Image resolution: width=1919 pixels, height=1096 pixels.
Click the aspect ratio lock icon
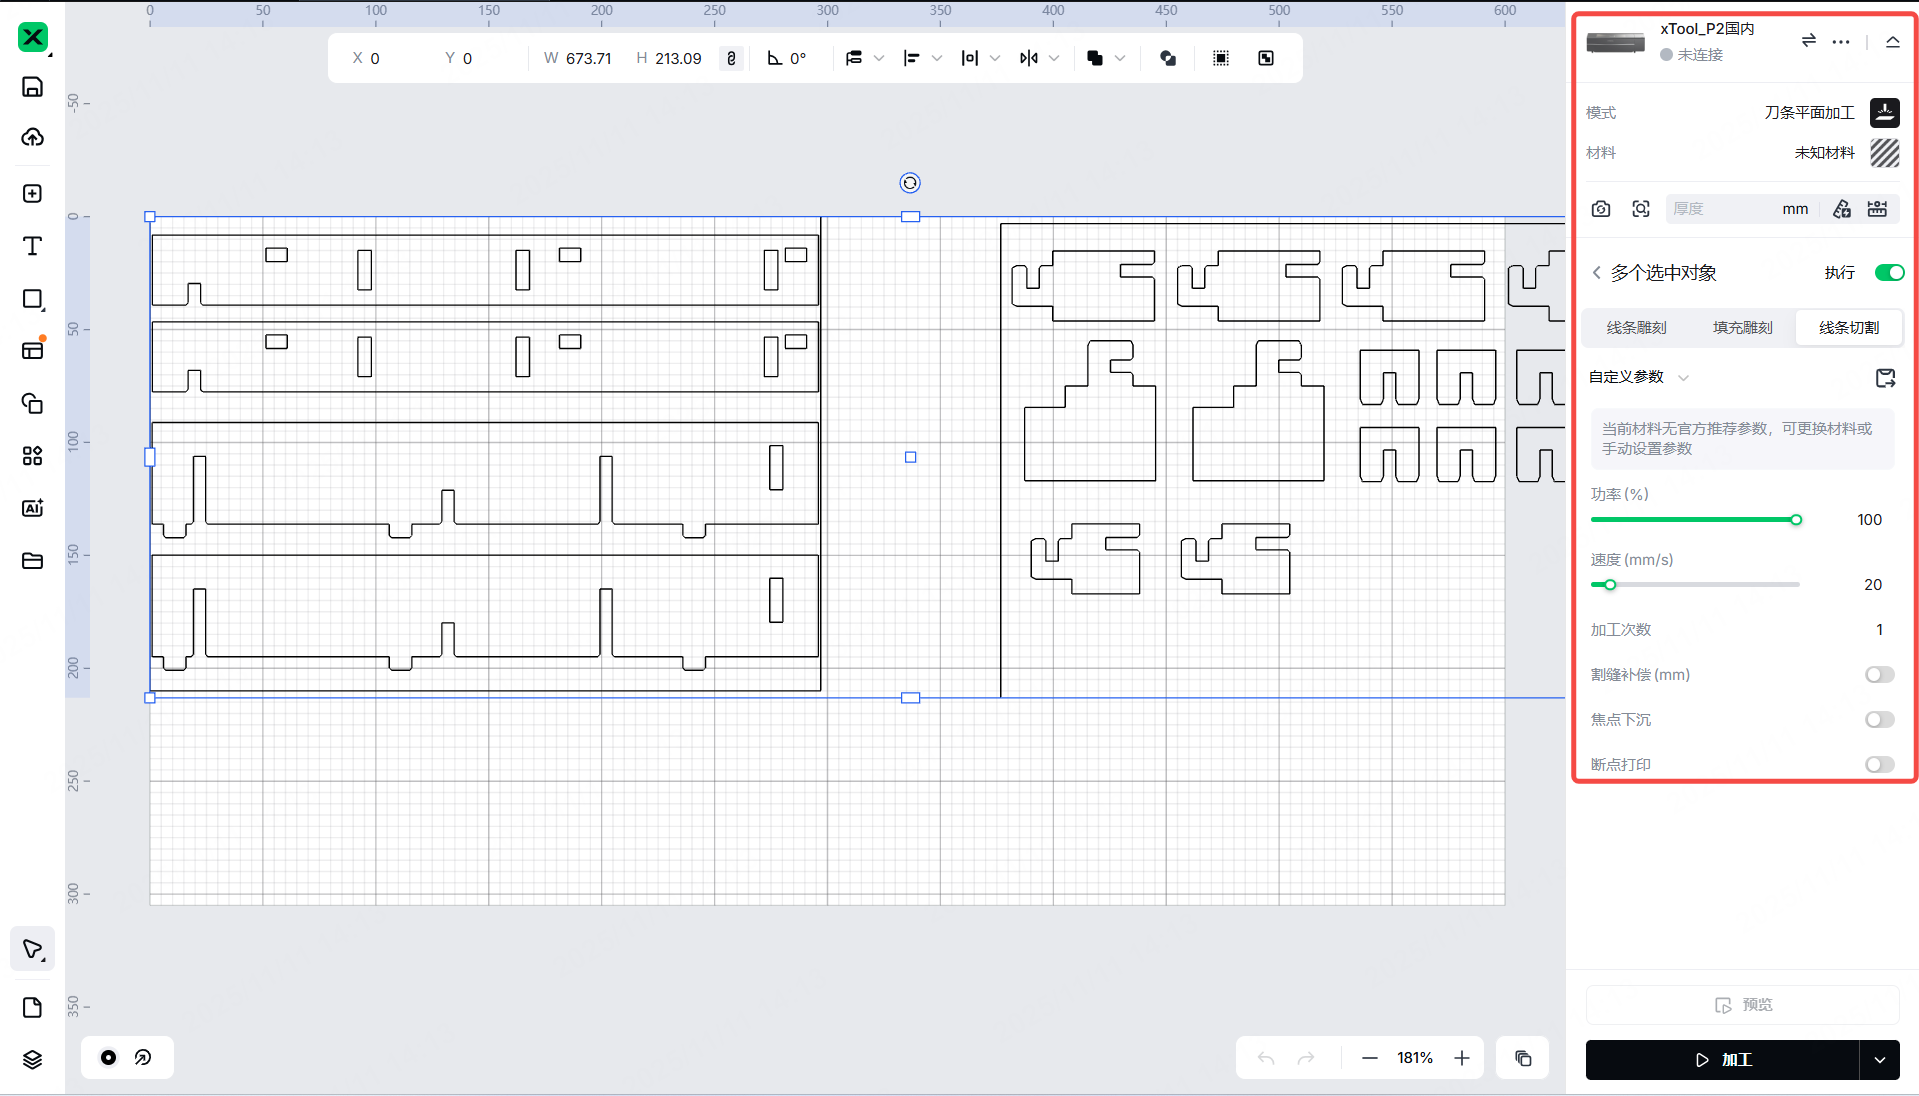click(x=731, y=59)
